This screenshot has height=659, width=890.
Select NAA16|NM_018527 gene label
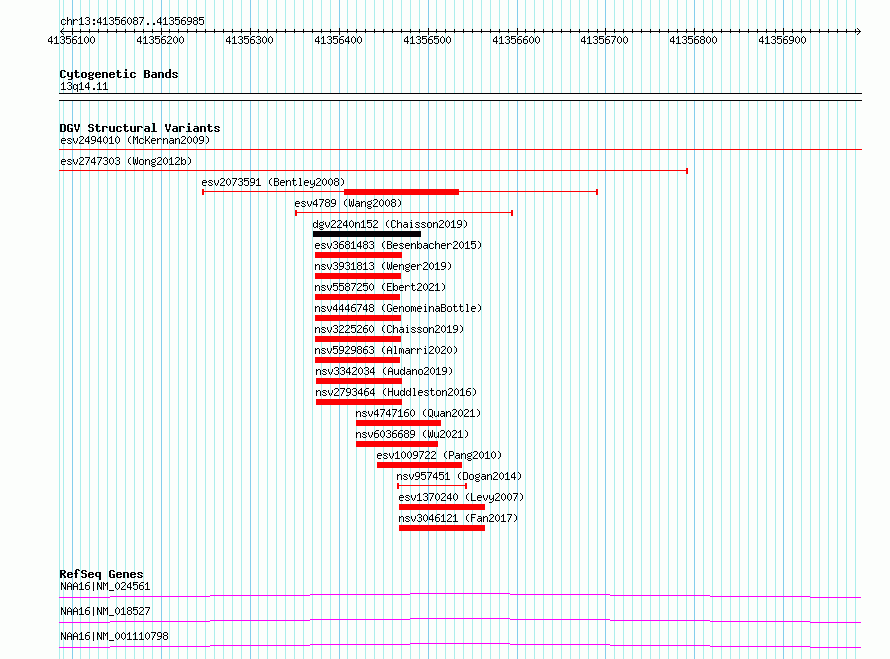point(105,611)
